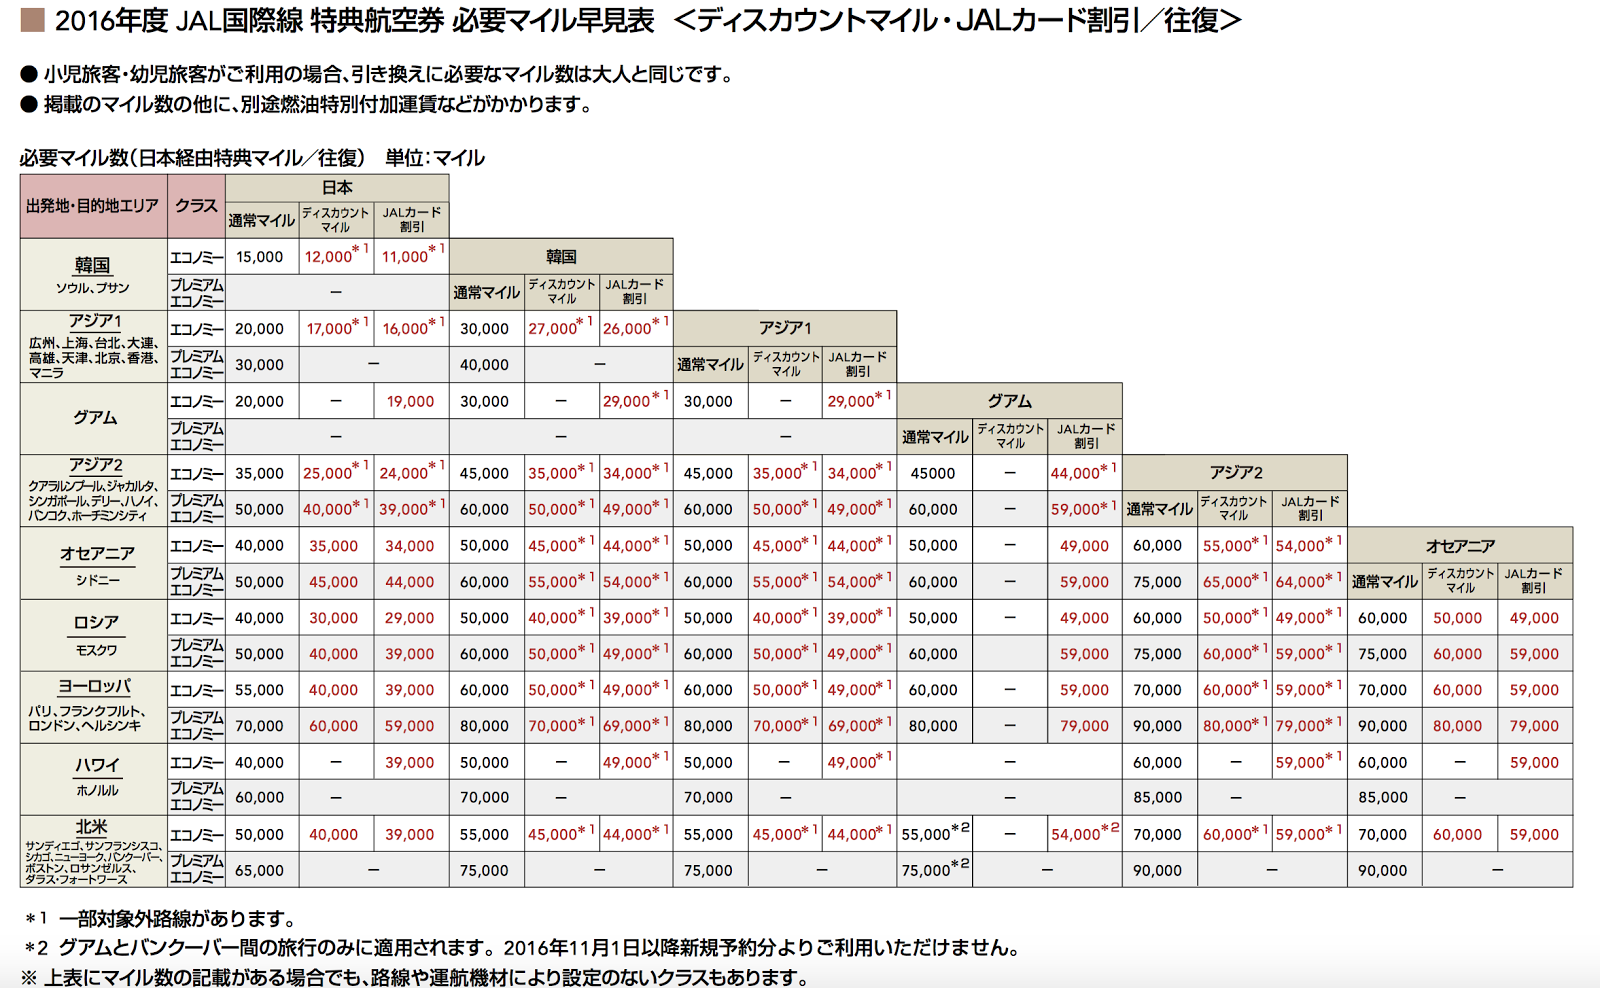Select the 'グアム' row label in first column

coord(94,418)
